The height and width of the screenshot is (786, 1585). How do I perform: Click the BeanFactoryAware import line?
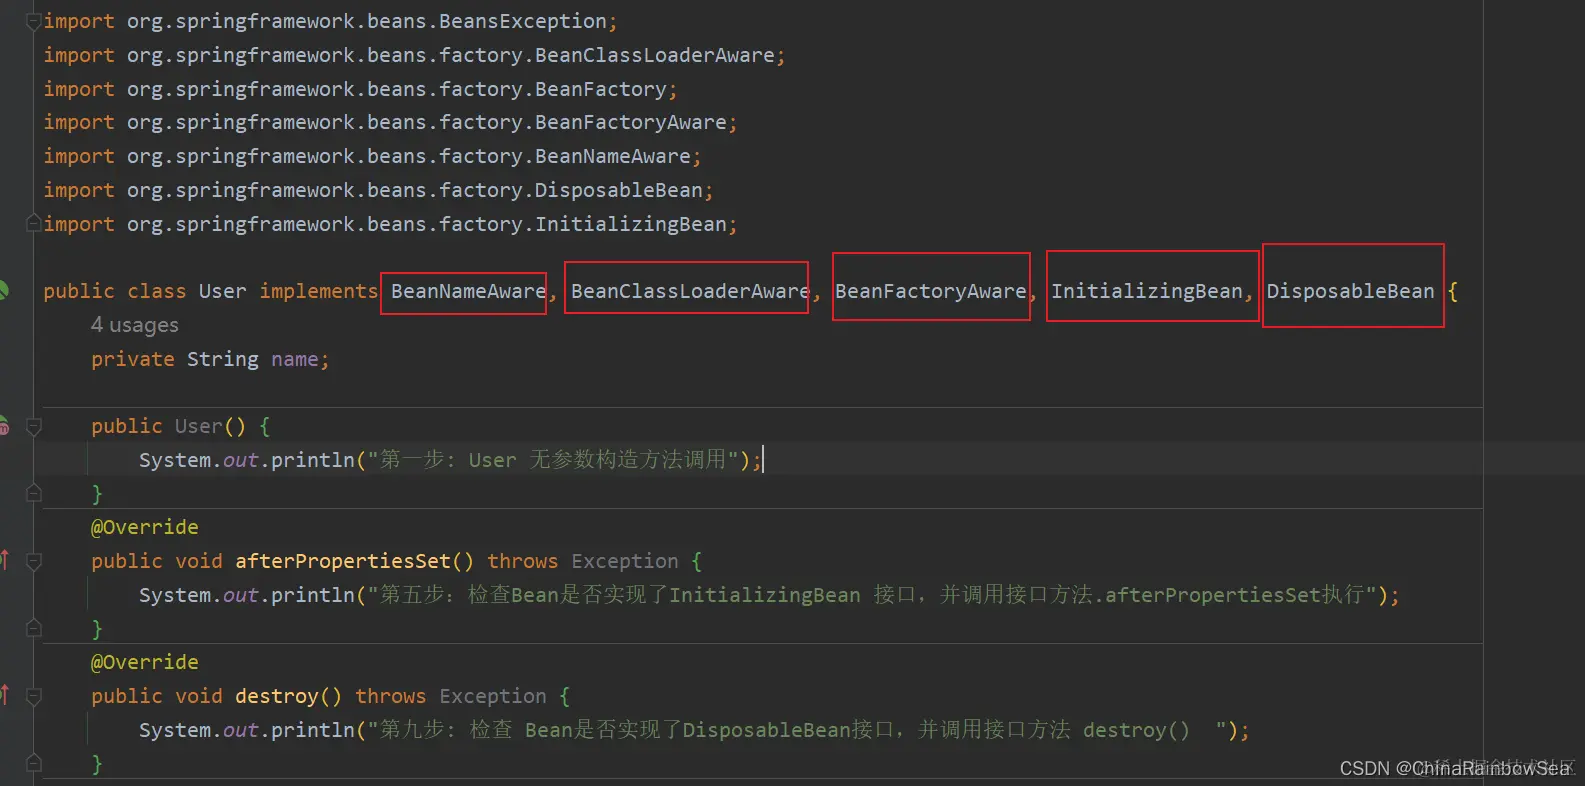390,122
